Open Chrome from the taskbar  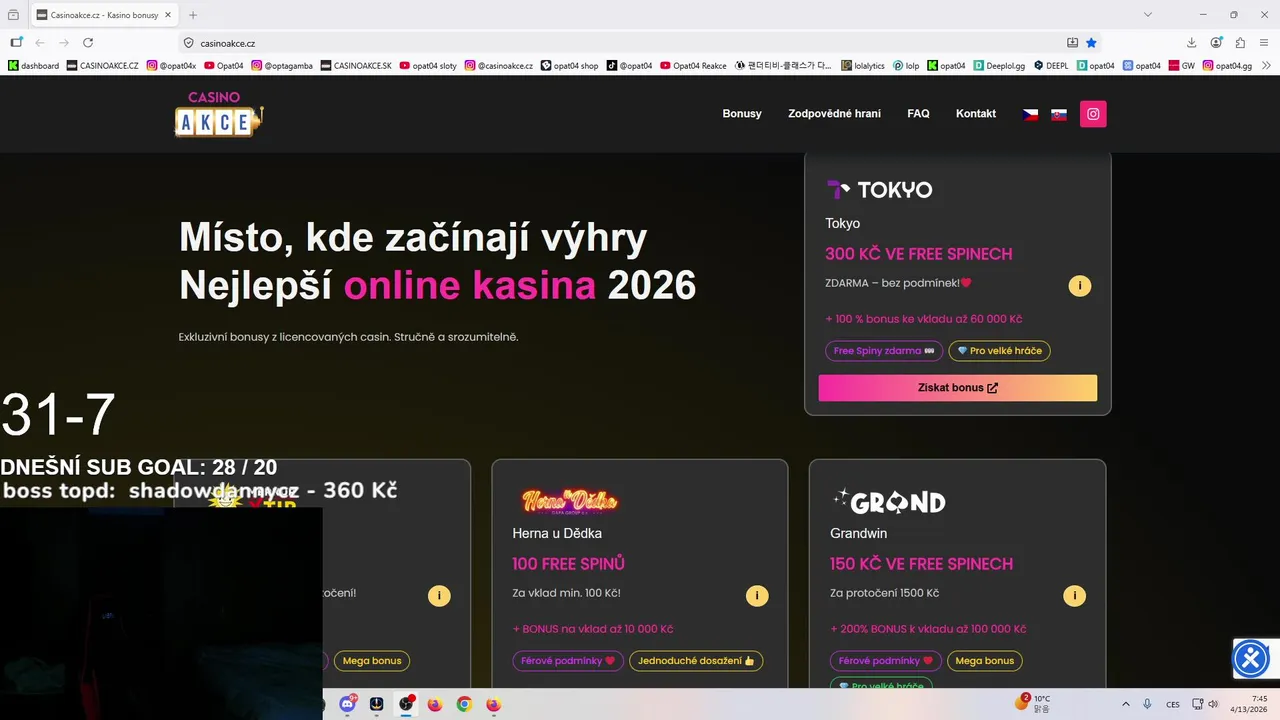464,704
